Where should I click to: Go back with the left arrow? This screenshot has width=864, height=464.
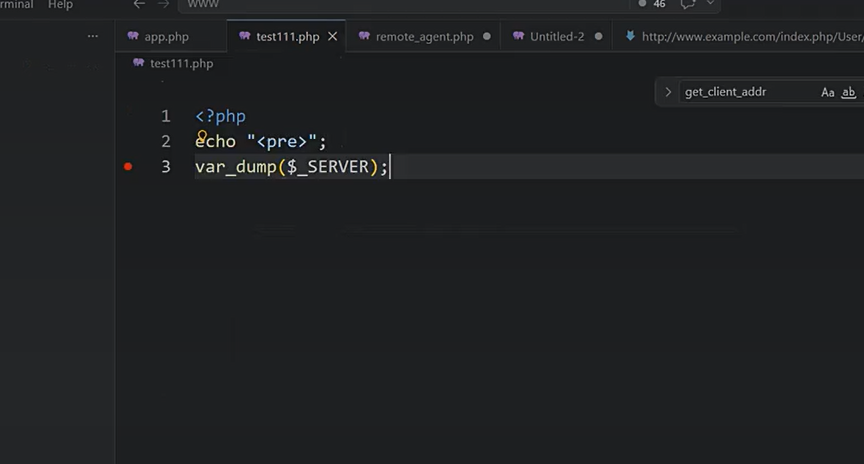click(139, 4)
